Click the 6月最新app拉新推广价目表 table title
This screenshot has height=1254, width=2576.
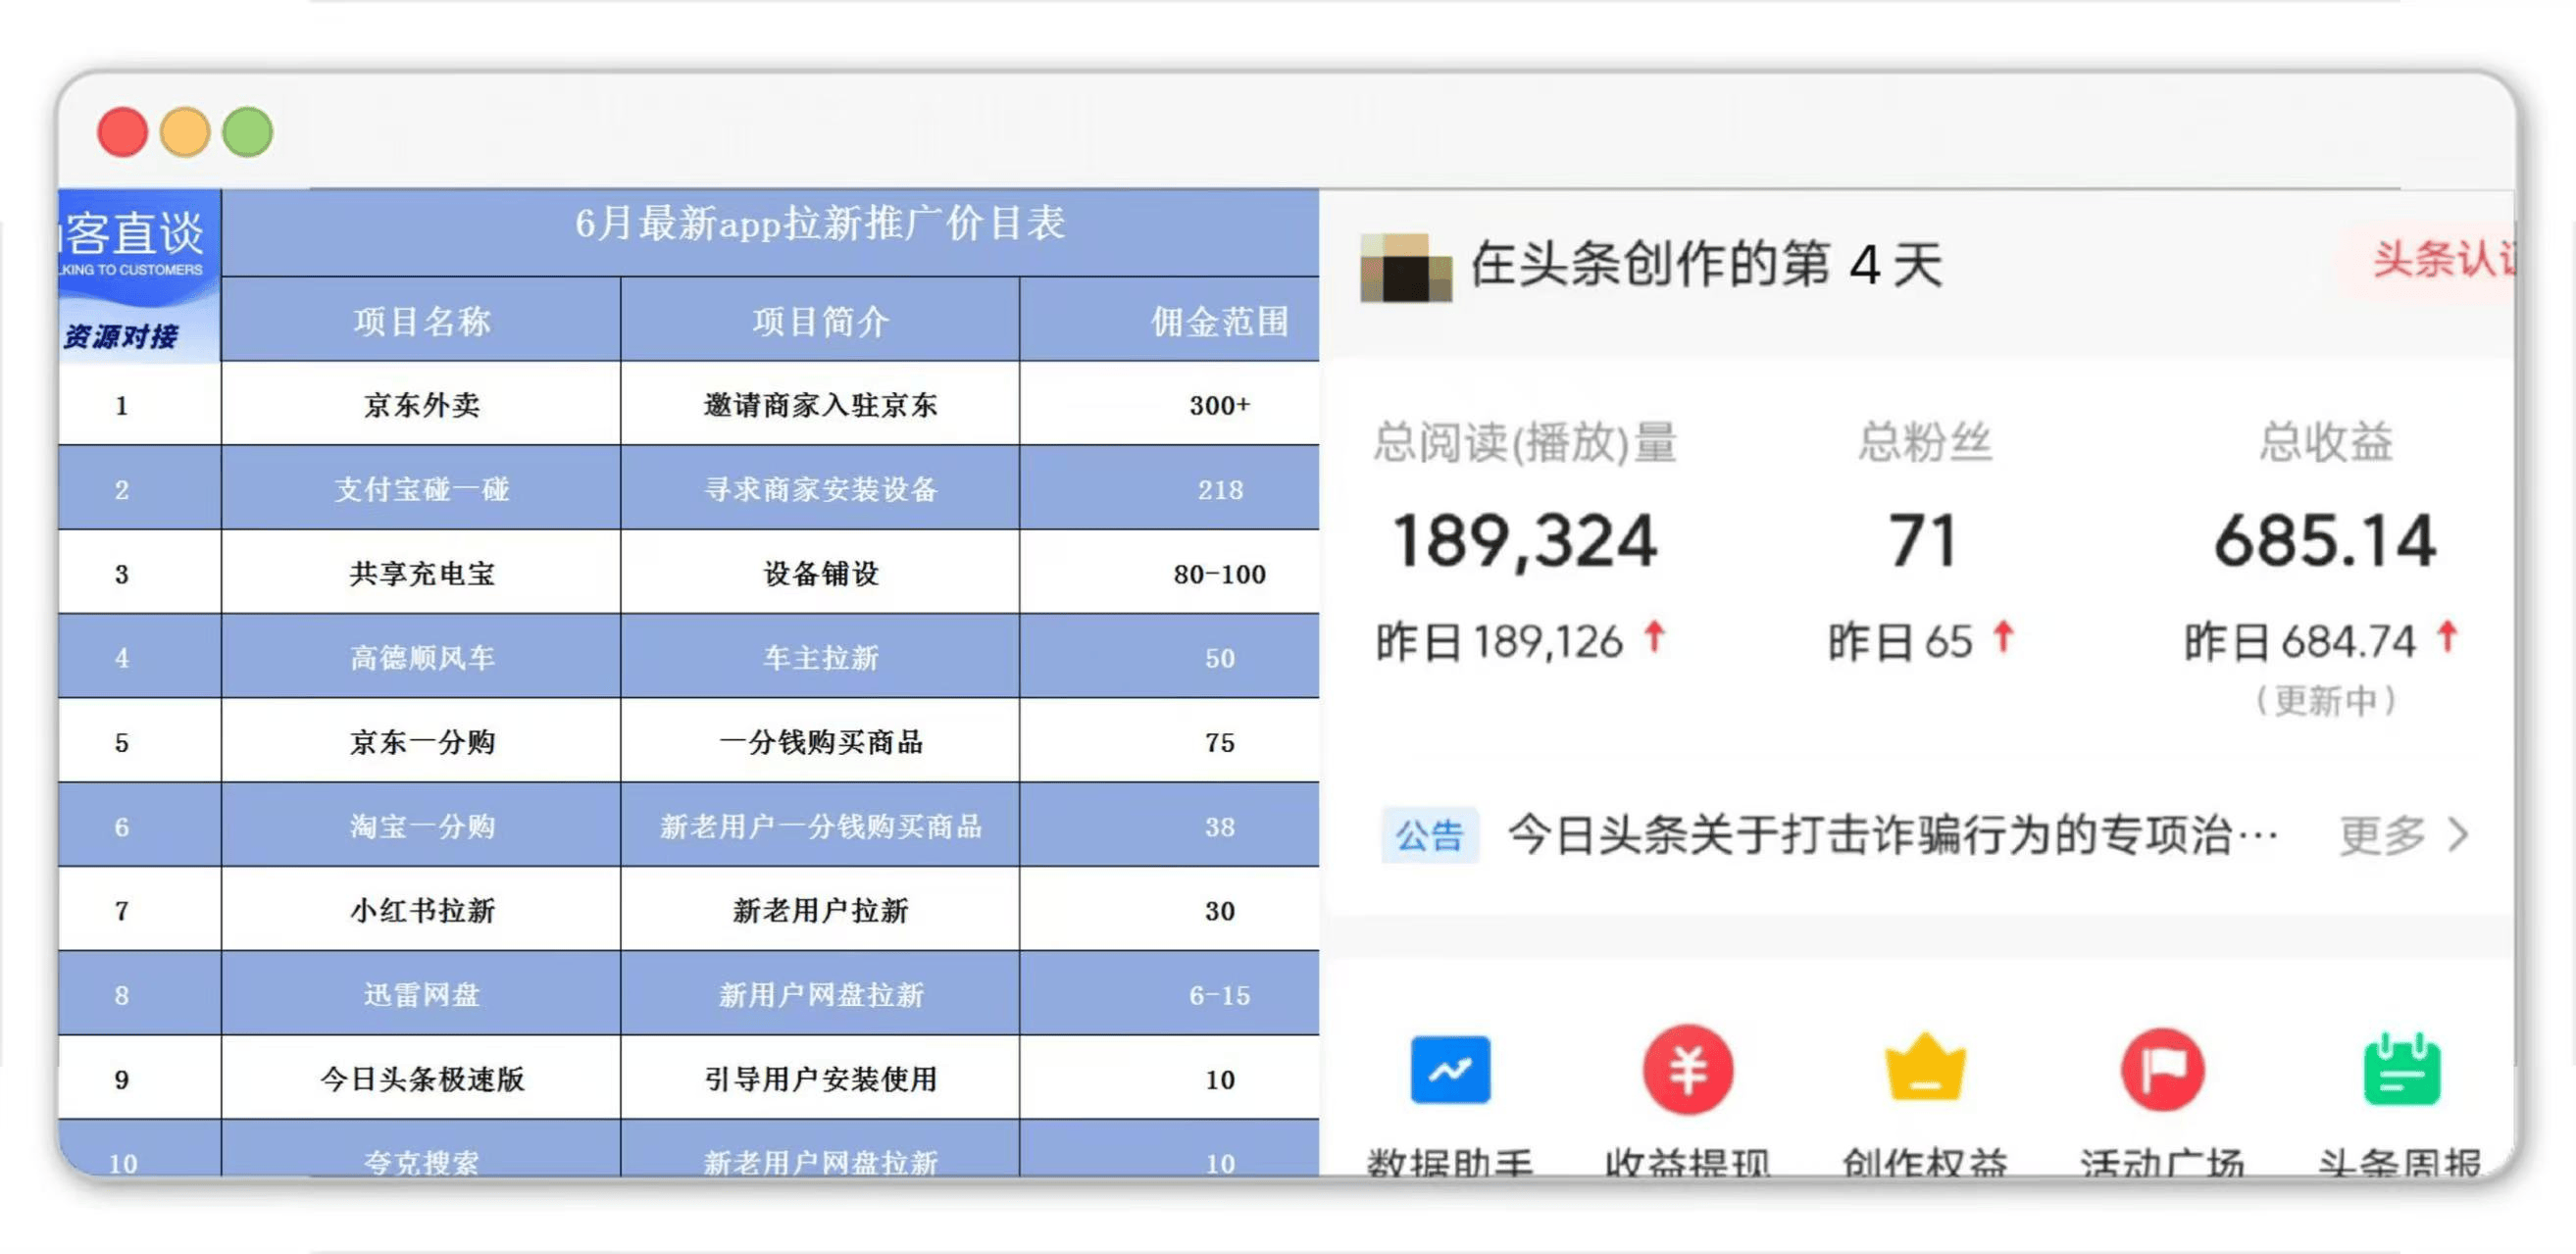point(820,223)
